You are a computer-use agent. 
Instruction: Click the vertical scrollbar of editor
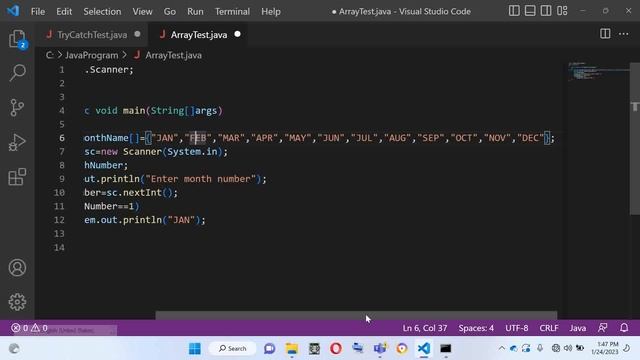tap(635, 139)
